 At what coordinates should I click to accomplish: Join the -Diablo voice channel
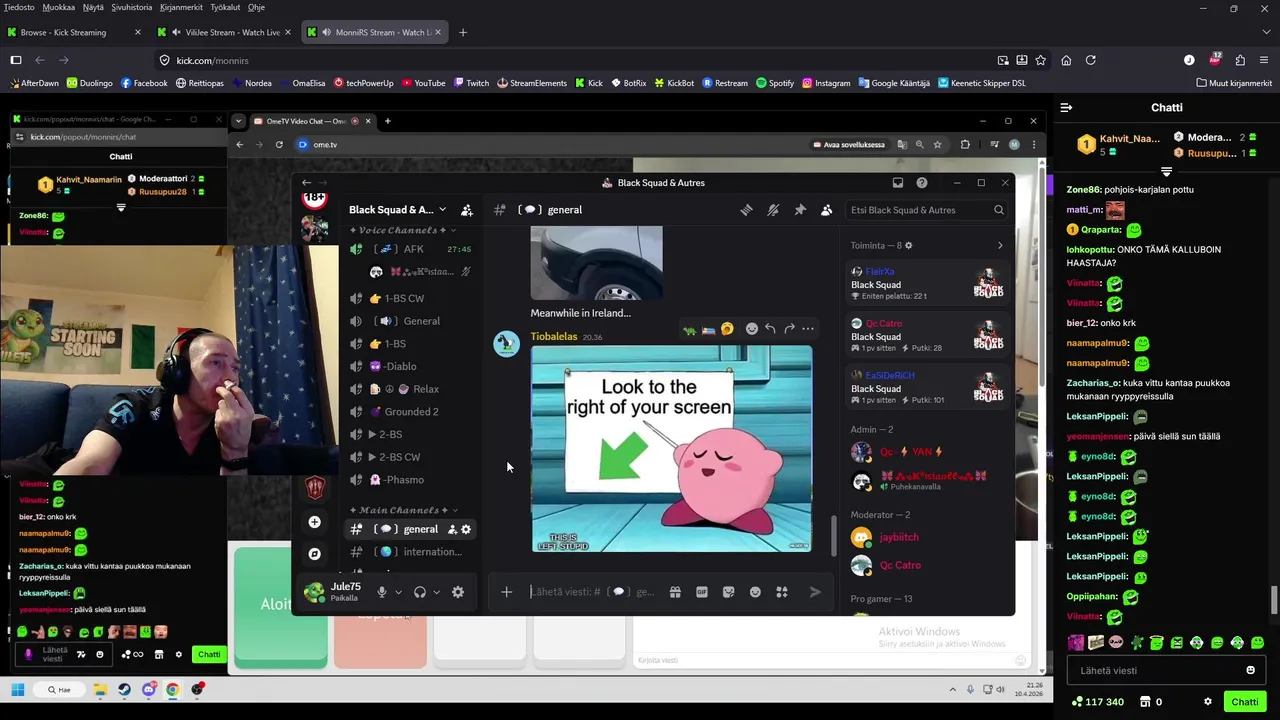click(x=410, y=366)
